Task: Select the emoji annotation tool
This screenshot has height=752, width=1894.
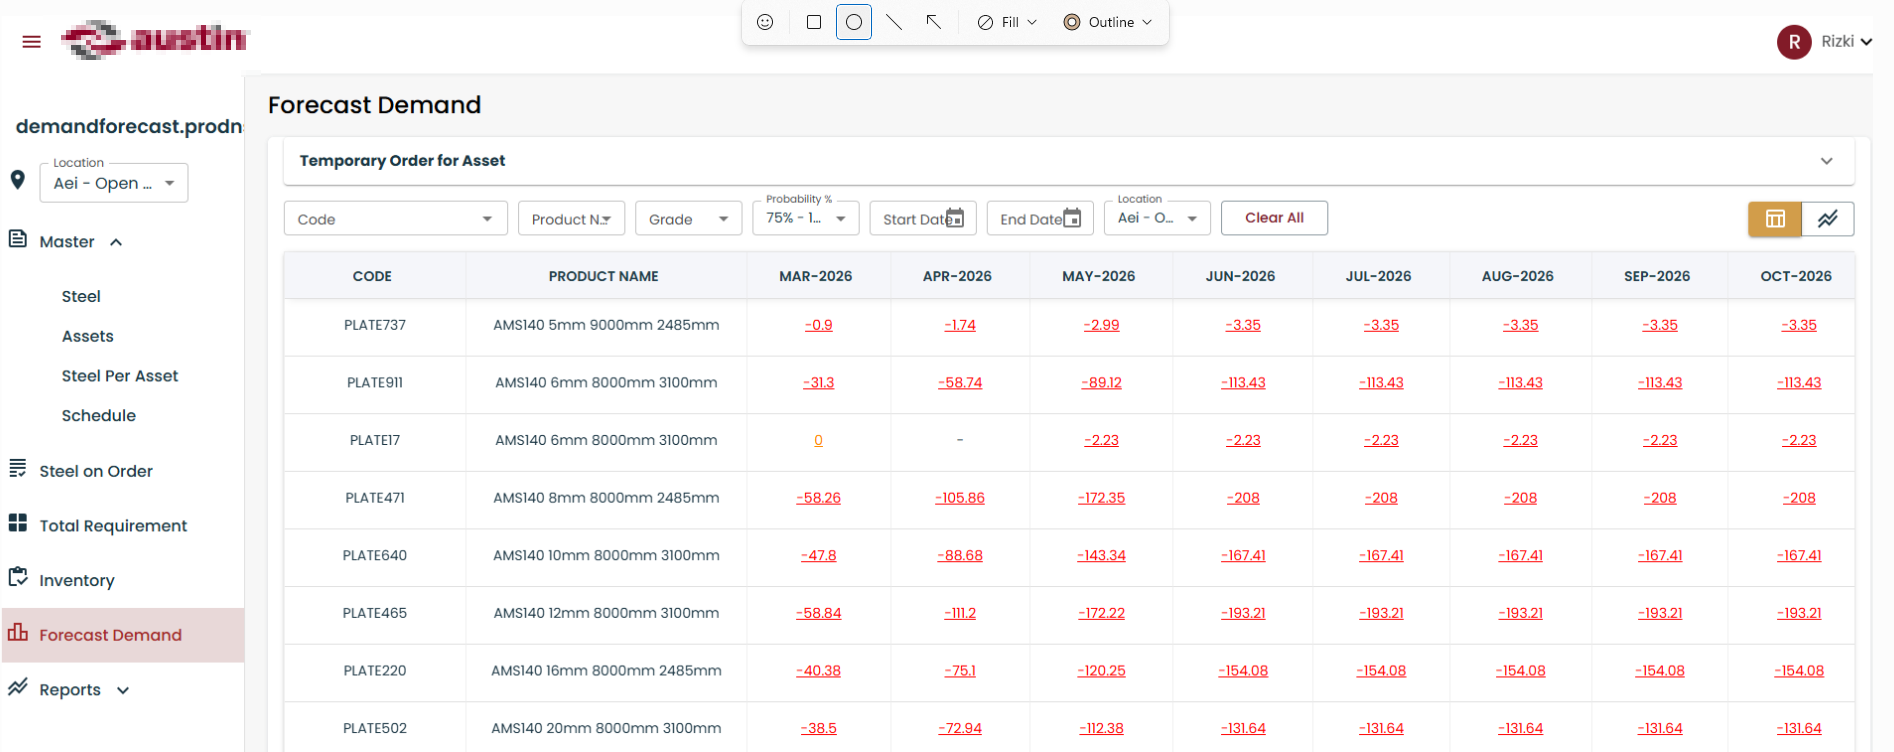Action: click(765, 22)
